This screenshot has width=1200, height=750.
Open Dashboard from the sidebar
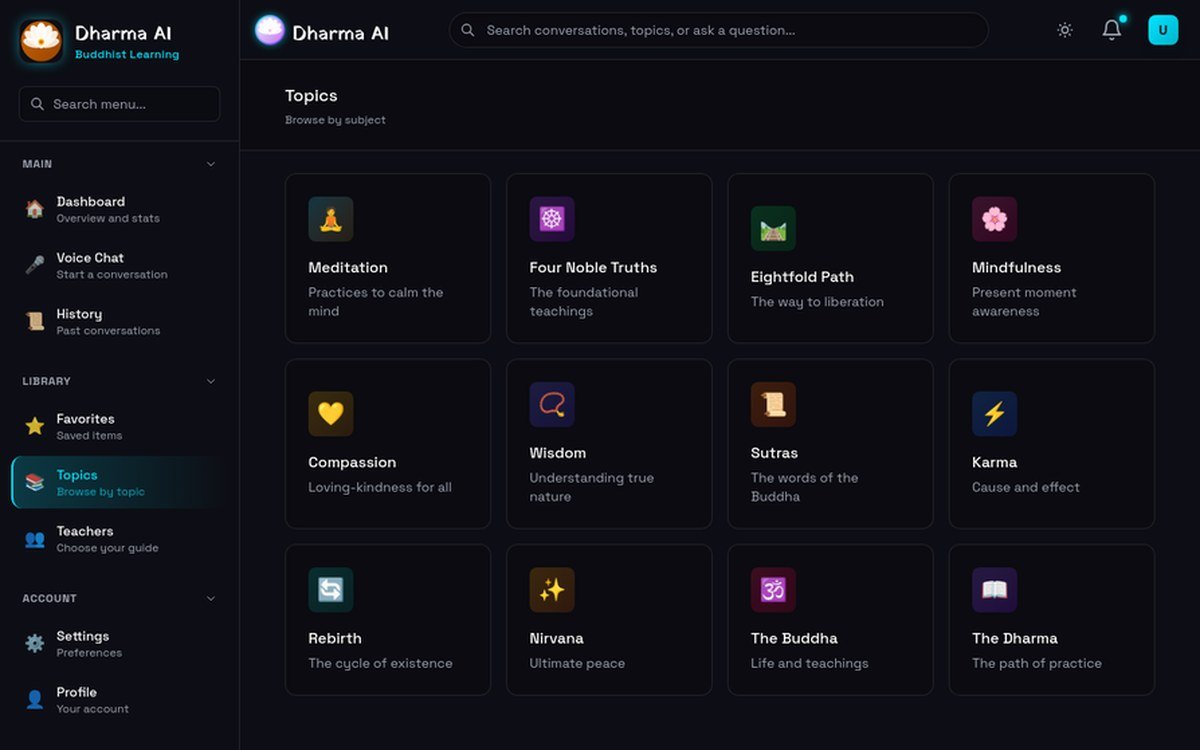(x=119, y=209)
